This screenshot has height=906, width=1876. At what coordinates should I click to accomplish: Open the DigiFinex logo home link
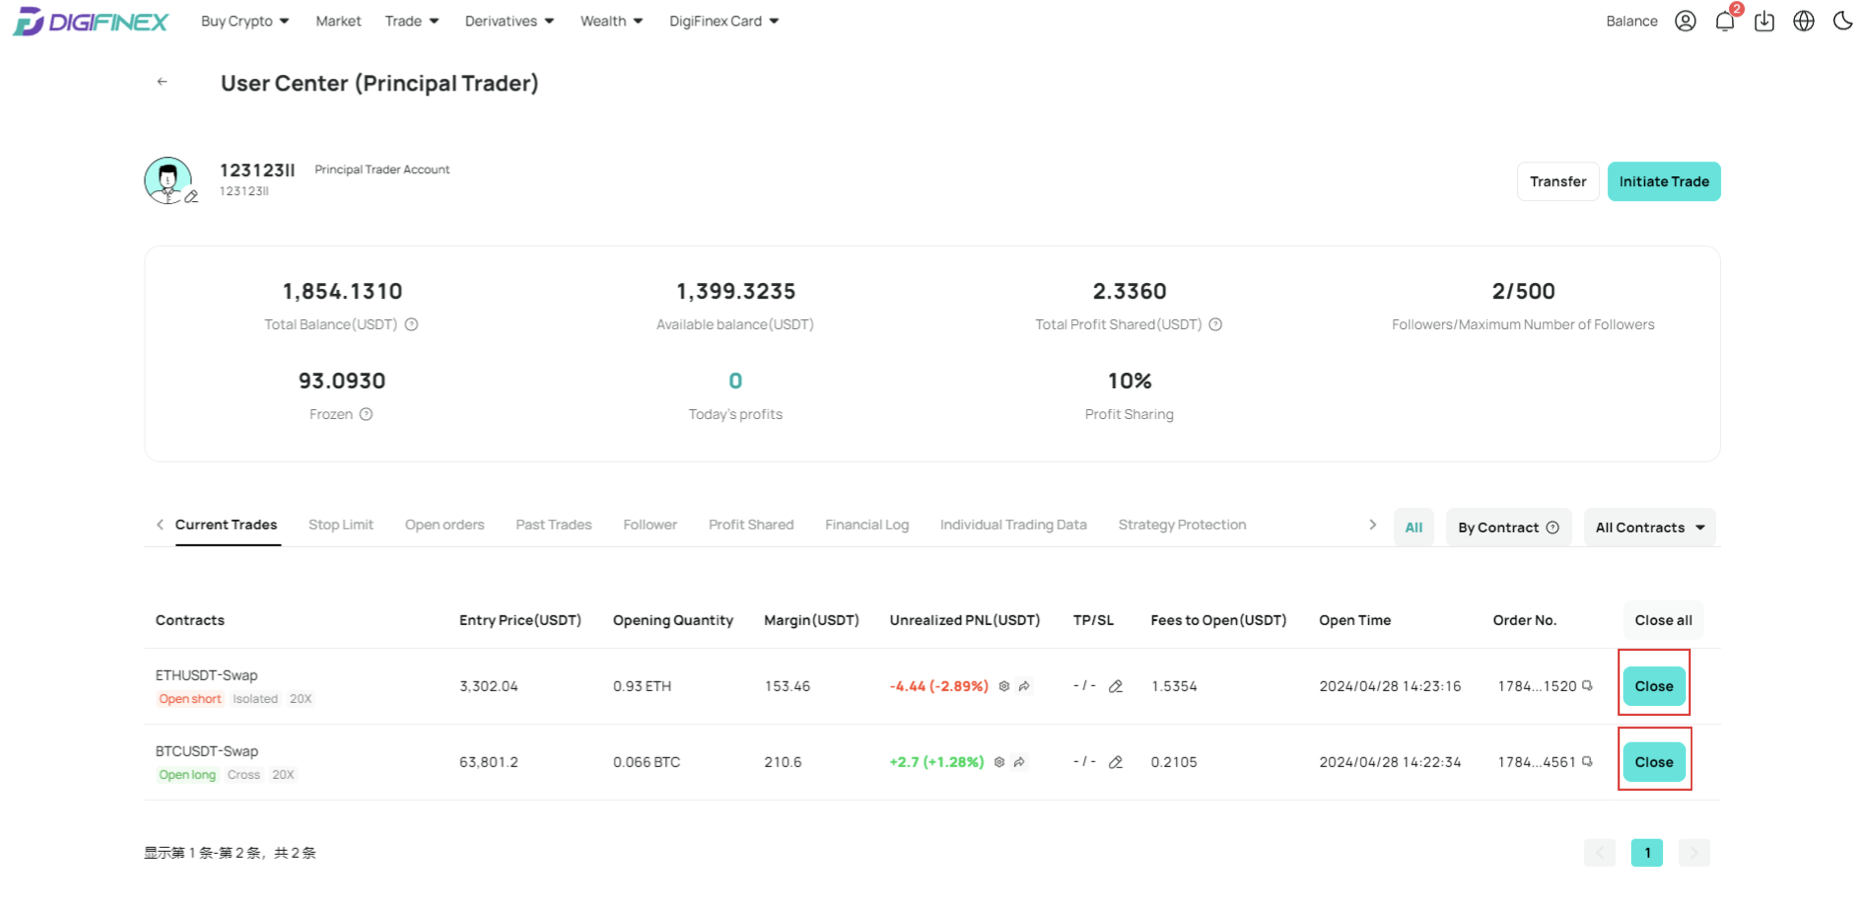tap(90, 21)
